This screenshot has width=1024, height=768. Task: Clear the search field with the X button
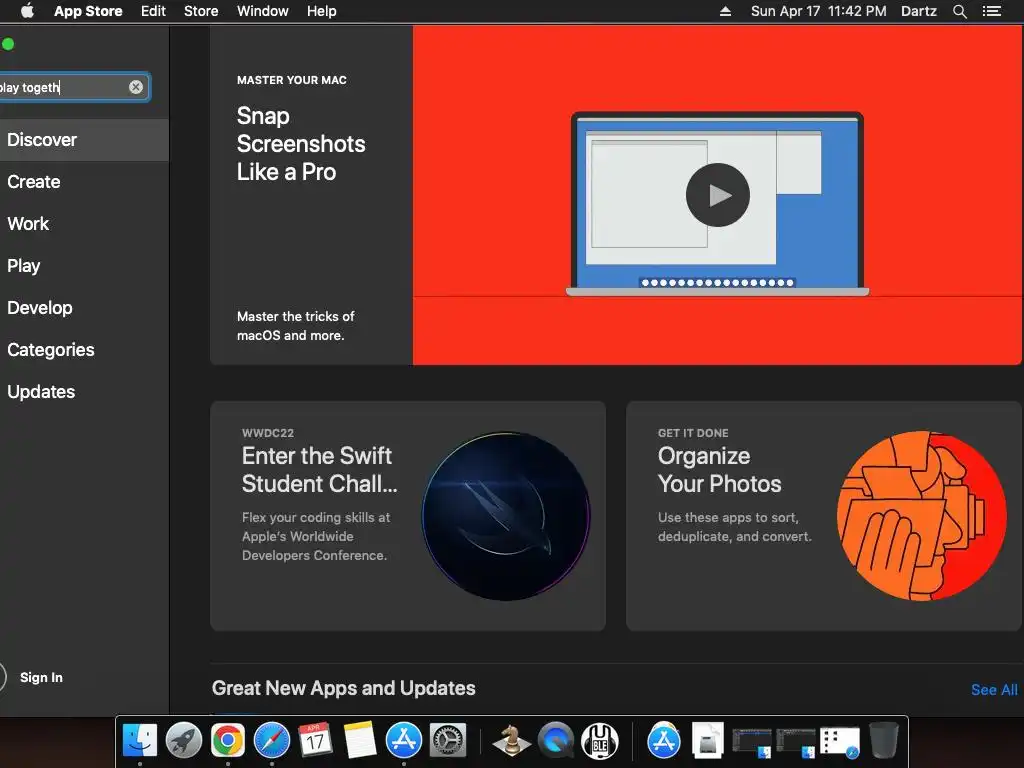coord(136,87)
